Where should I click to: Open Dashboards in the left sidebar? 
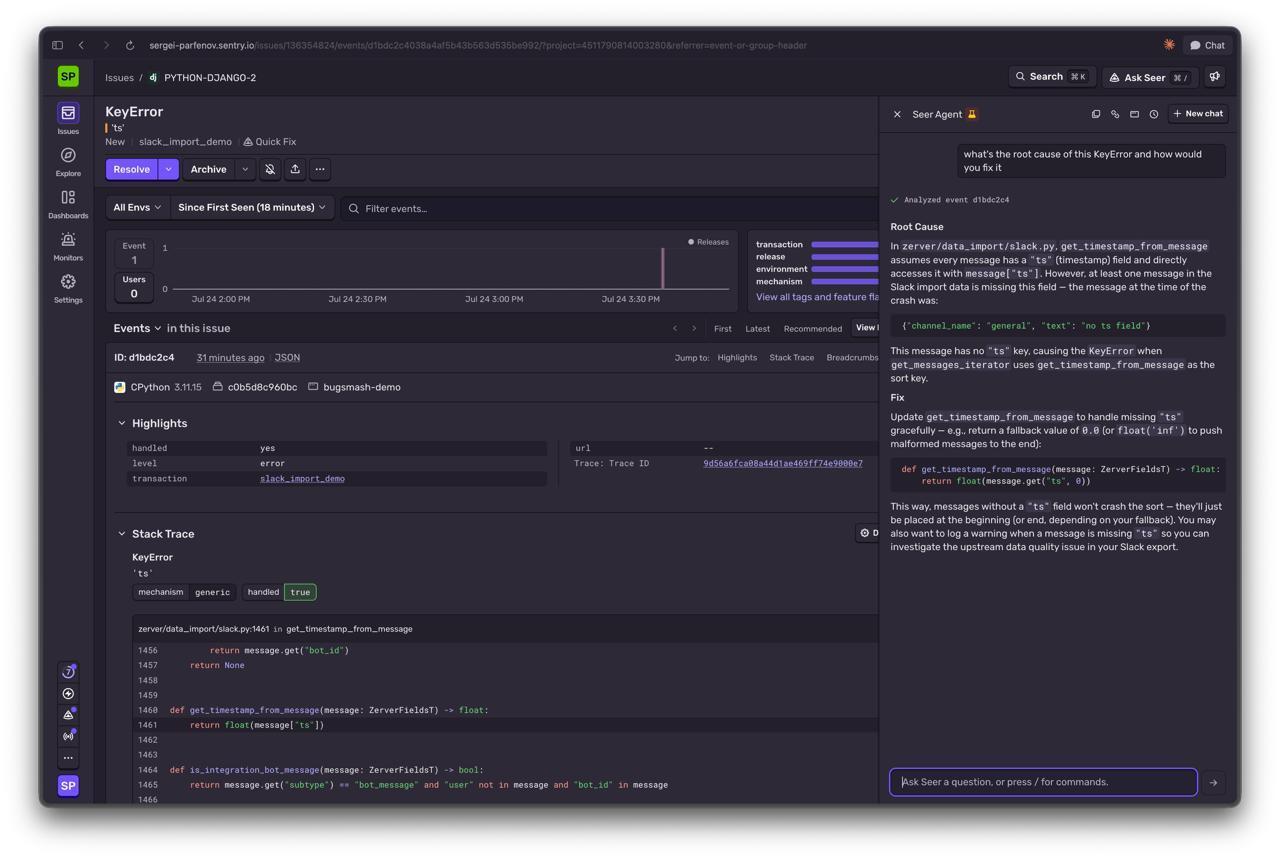[x=68, y=203]
